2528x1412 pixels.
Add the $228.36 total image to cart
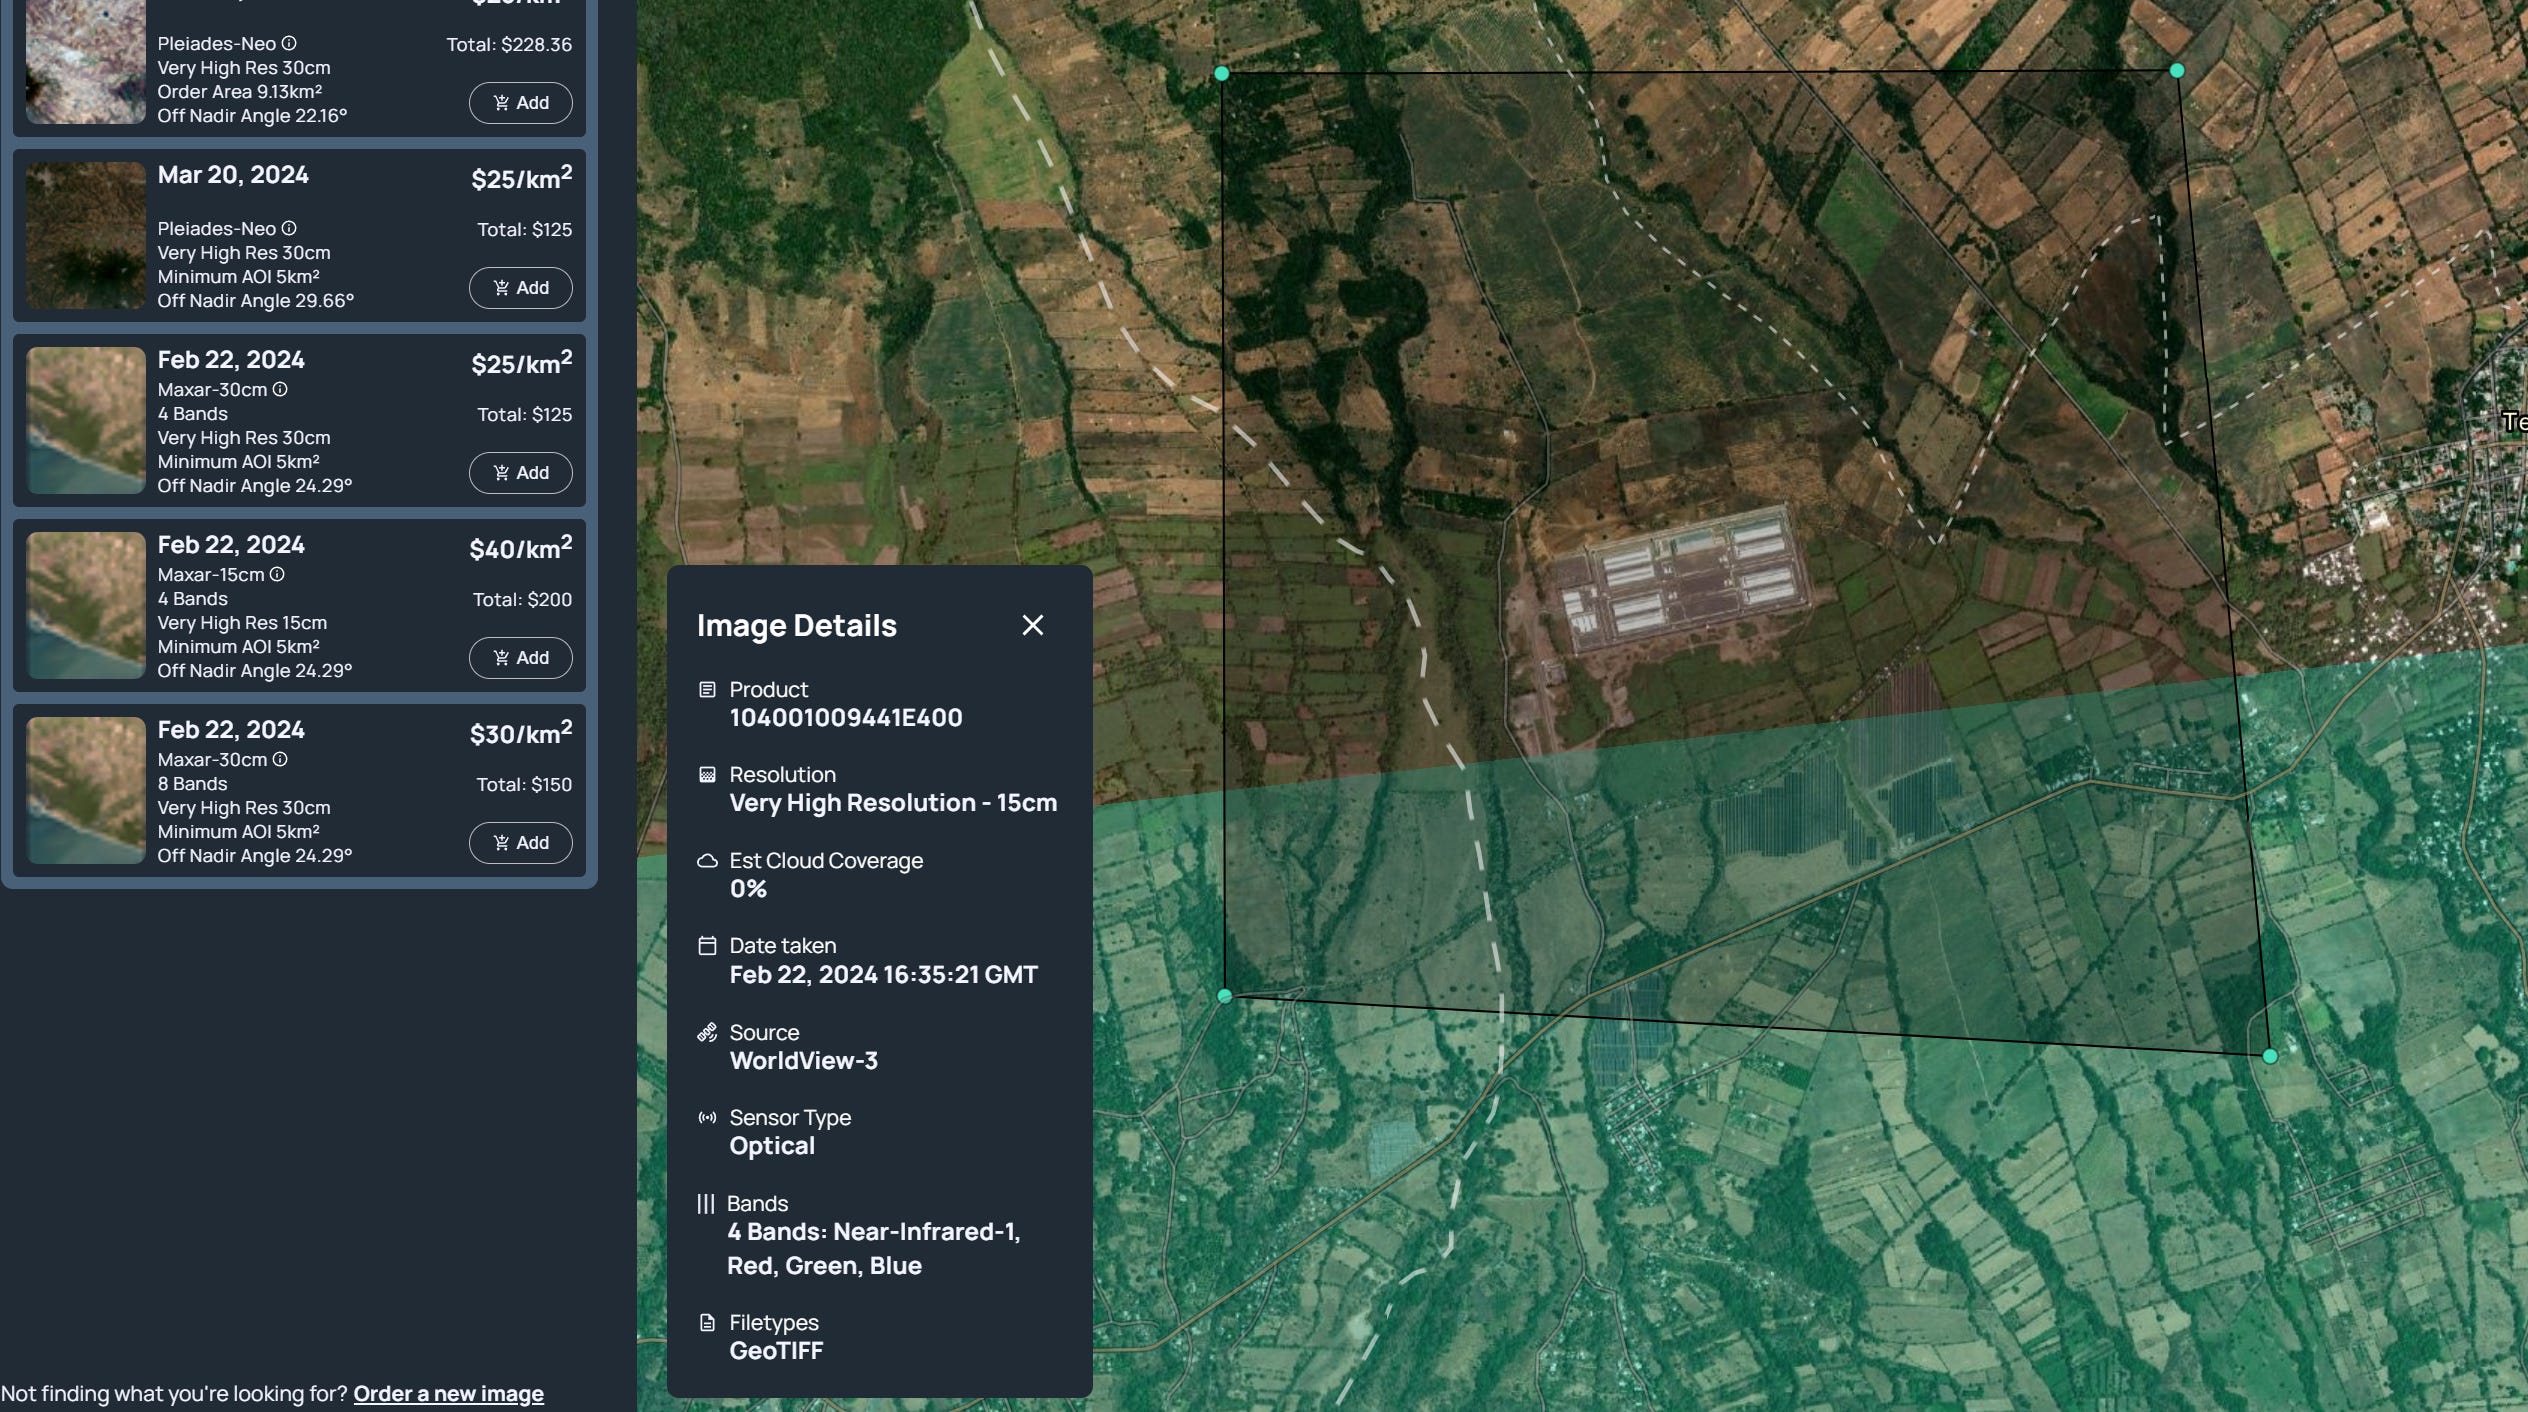(x=520, y=103)
